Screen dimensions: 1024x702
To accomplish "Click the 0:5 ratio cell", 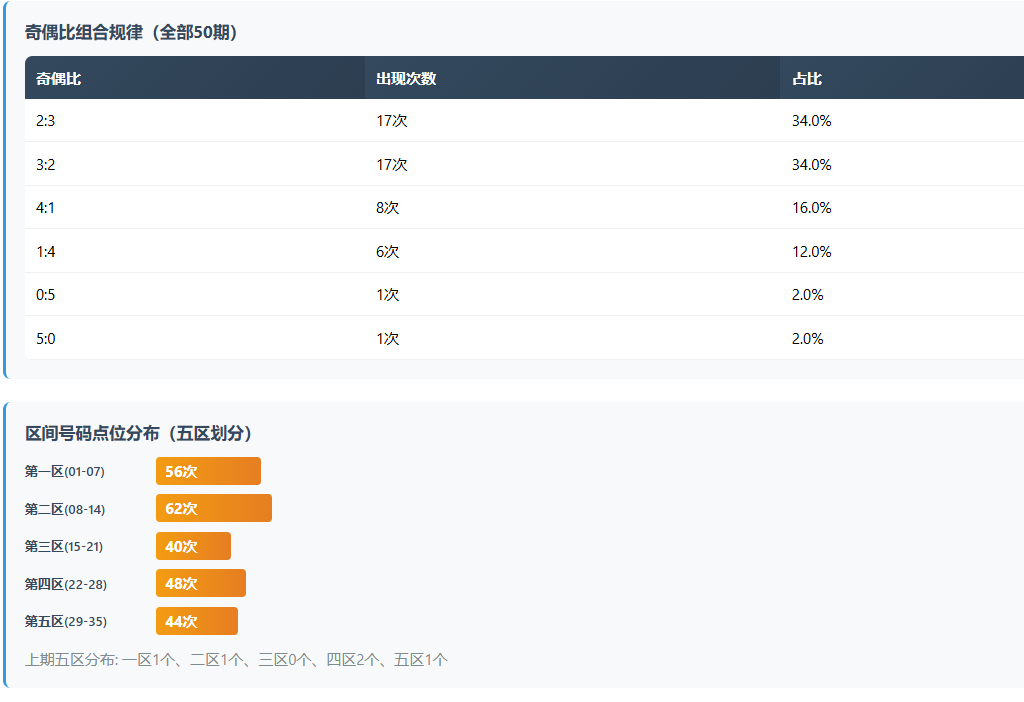I will pyautogui.click(x=46, y=295).
